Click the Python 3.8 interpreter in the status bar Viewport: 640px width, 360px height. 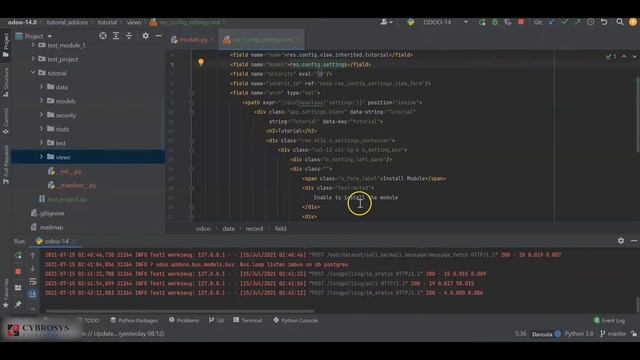click(x=579, y=334)
